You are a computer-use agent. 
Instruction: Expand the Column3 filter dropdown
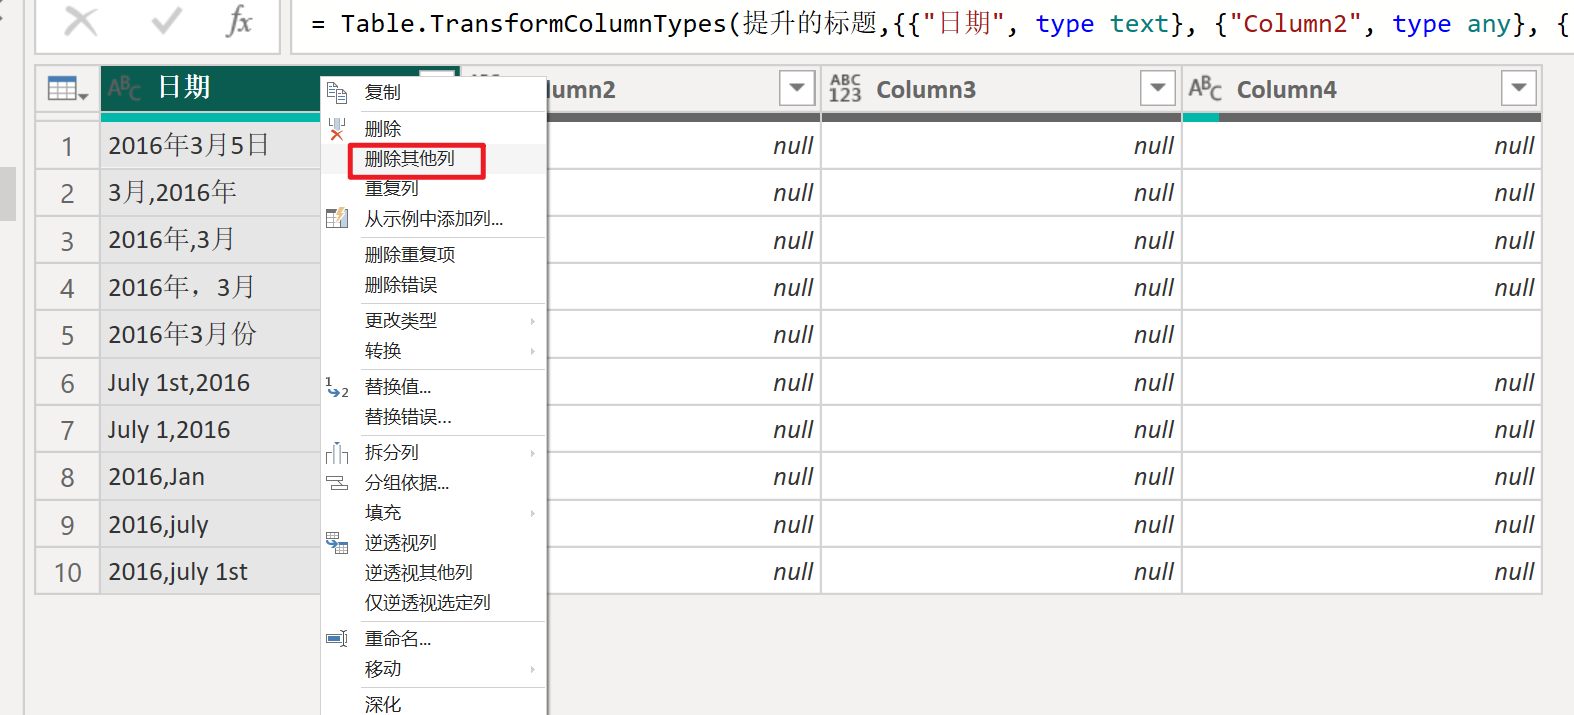[x=1158, y=89]
